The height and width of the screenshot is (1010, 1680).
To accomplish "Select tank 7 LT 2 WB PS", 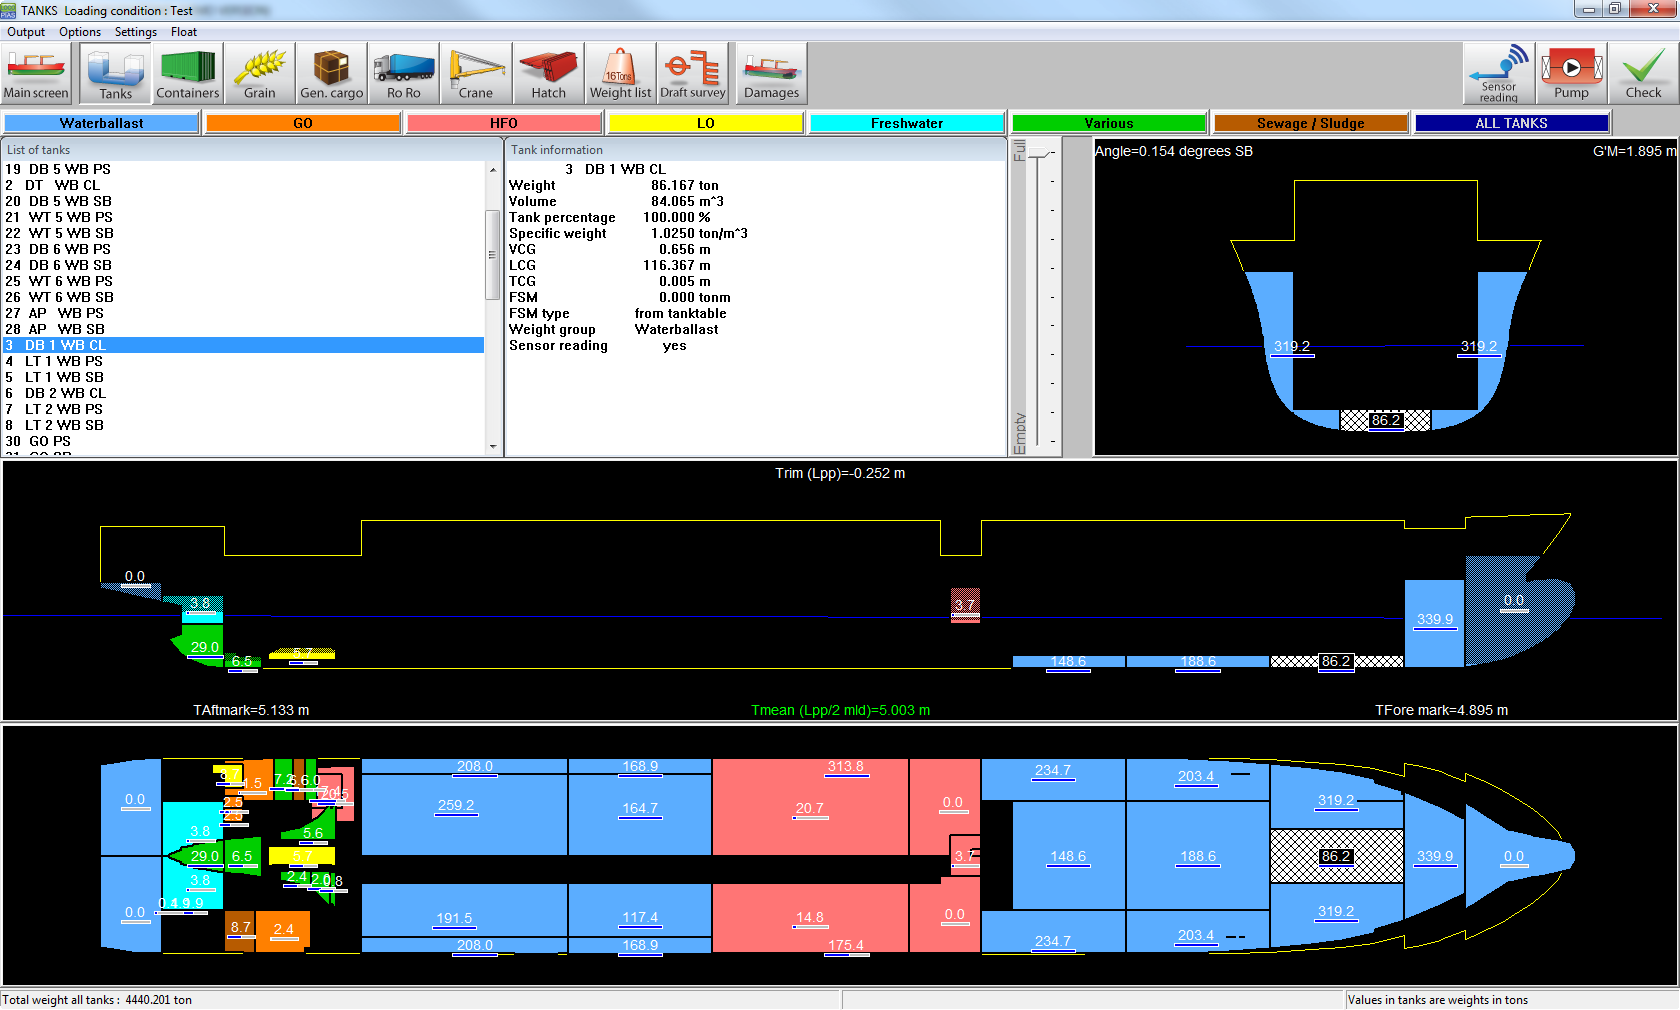I will point(244,409).
